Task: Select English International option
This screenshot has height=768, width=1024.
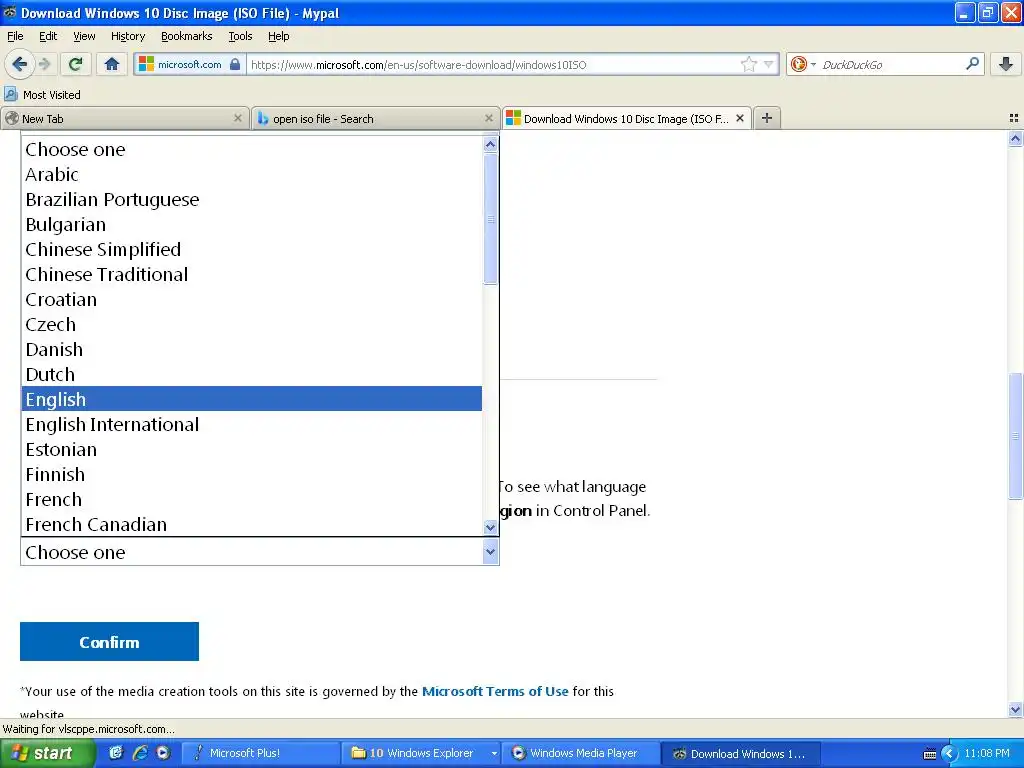Action: coord(252,424)
